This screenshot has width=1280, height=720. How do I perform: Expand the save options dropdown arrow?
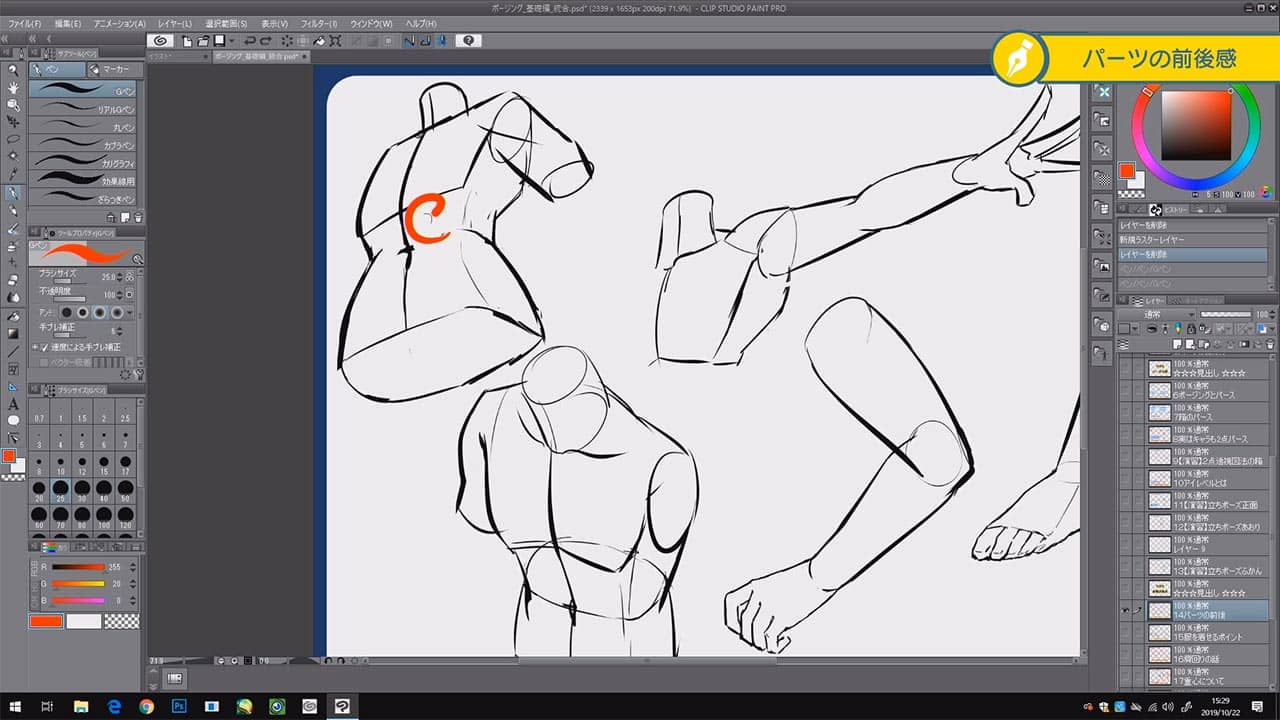coord(231,41)
